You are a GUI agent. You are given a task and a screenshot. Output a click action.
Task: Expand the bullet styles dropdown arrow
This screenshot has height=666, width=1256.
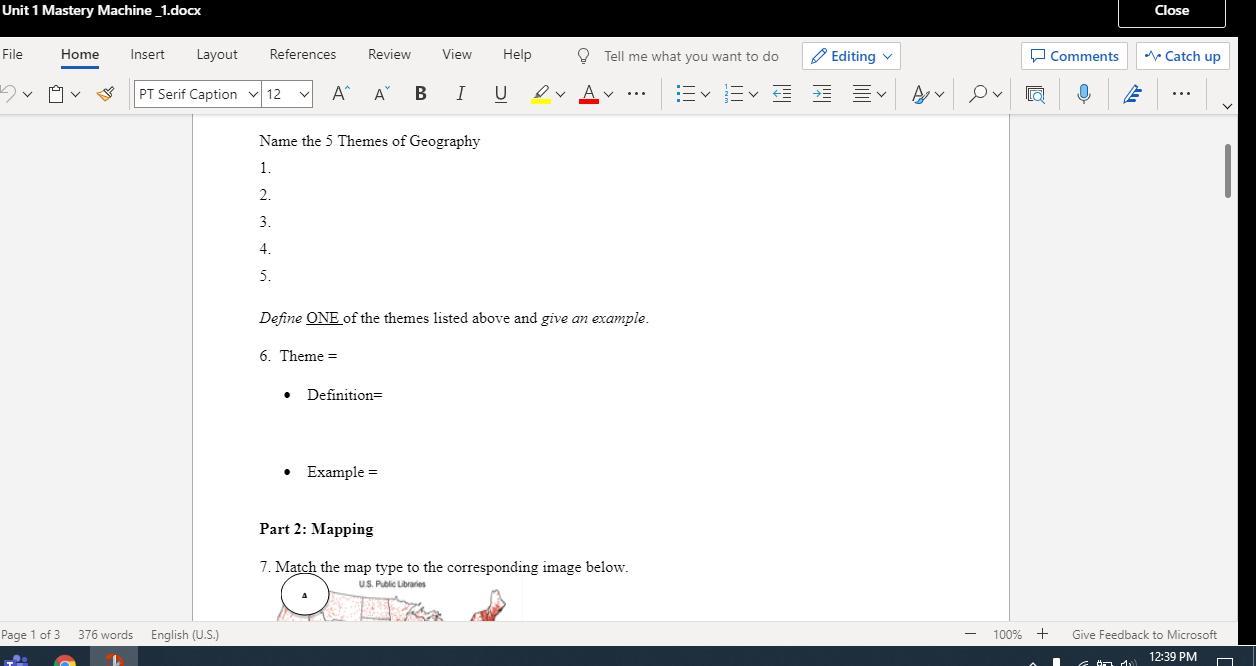coord(705,94)
